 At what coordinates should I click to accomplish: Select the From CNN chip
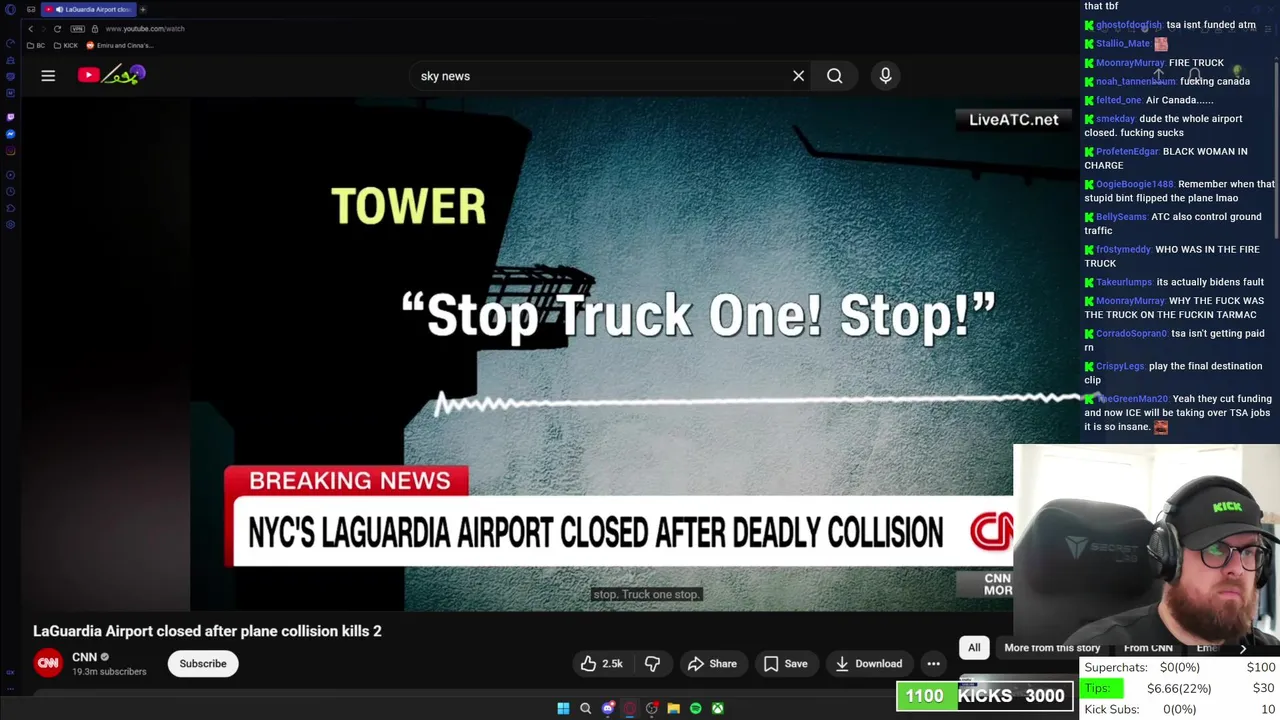pos(1148,647)
